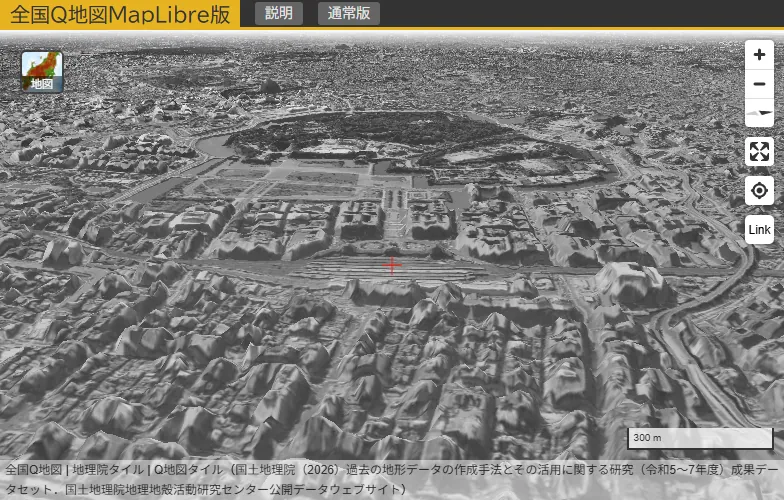This screenshot has height=500, width=784.
Task: Click the 全国Q地図MapLibre版 title
Action: coord(120,14)
